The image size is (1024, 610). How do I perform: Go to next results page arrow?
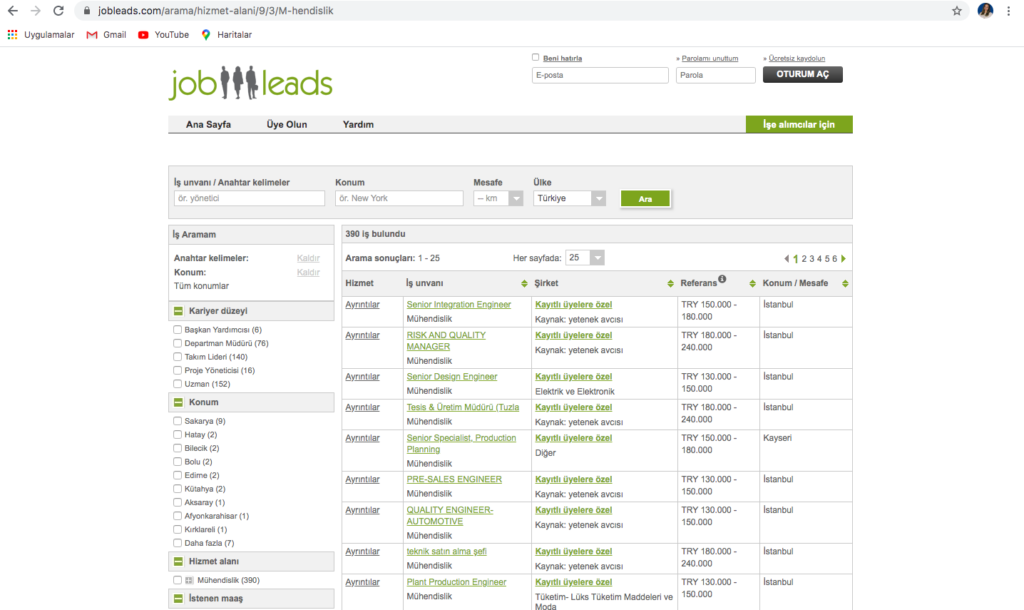[x=844, y=259]
